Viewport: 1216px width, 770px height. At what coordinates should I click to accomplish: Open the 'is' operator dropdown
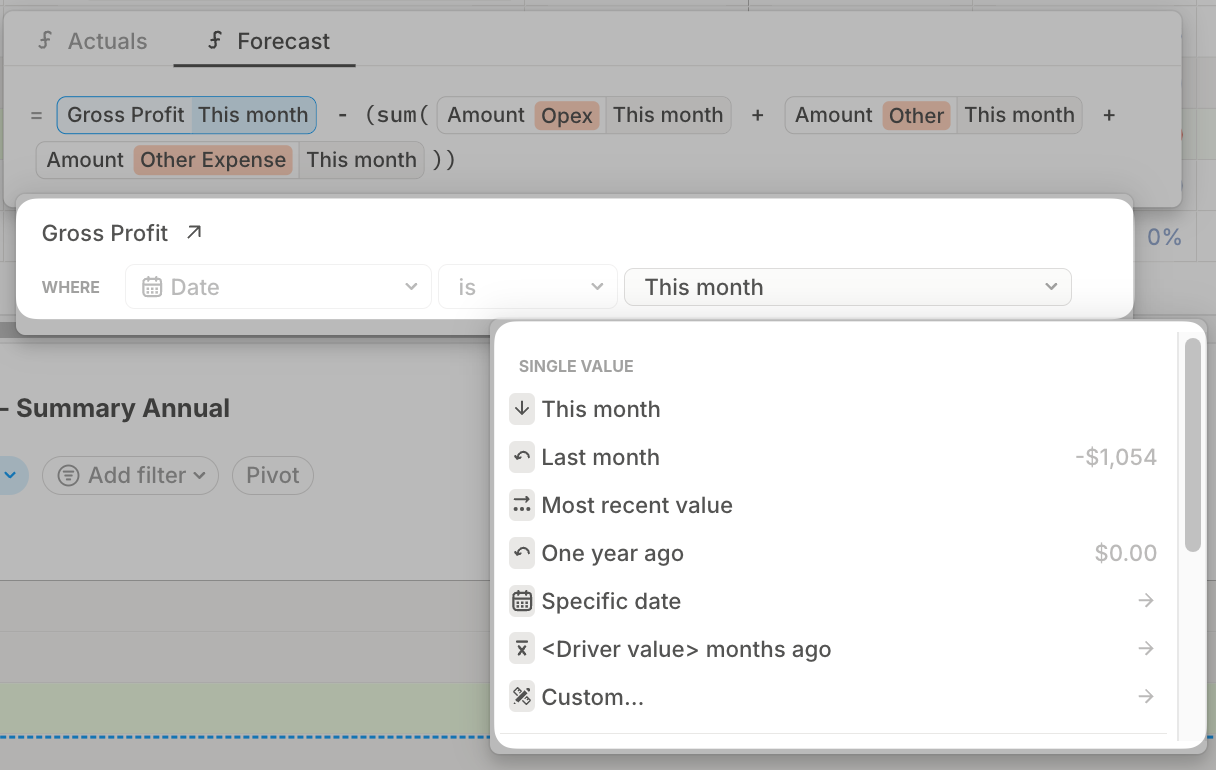point(528,287)
